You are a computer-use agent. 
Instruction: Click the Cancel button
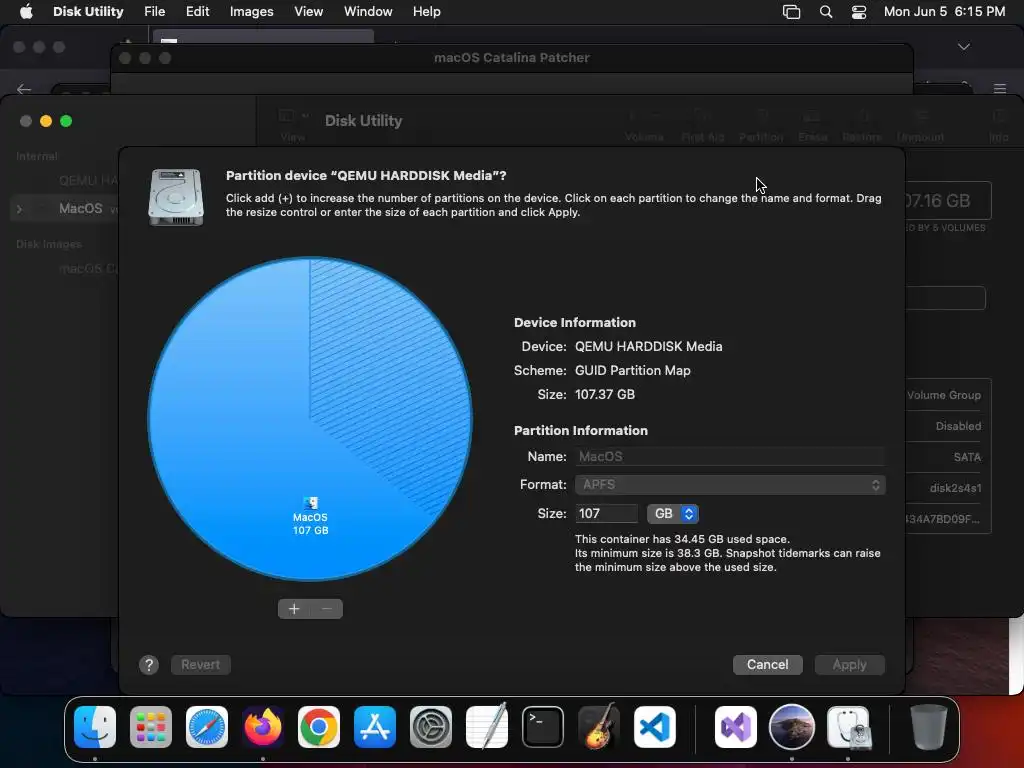[767, 665]
